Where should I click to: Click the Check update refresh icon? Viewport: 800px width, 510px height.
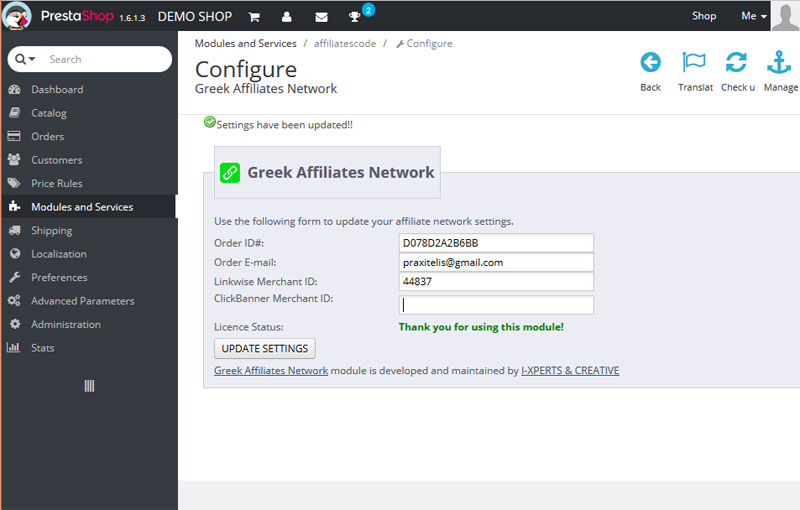737,63
